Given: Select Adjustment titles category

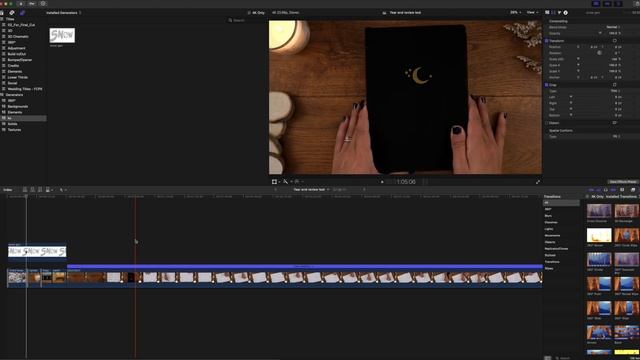Looking at the screenshot, I should (x=16, y=48).
